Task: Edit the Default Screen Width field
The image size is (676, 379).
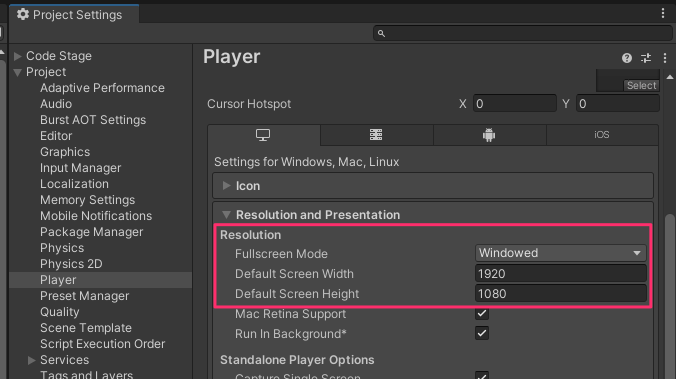Action: coord(560,274)
